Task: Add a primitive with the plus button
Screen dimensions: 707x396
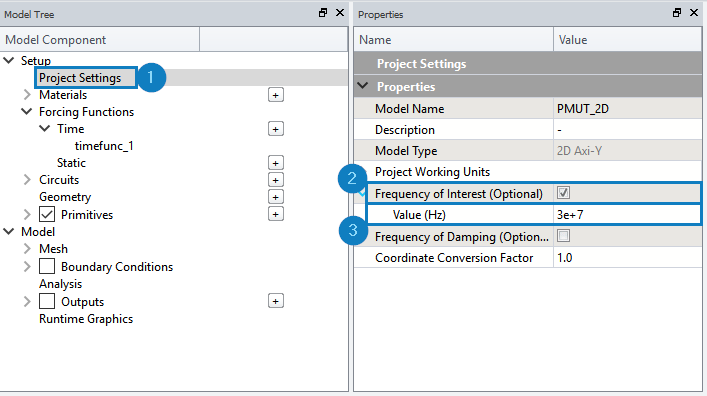Action: coord(275,214)
